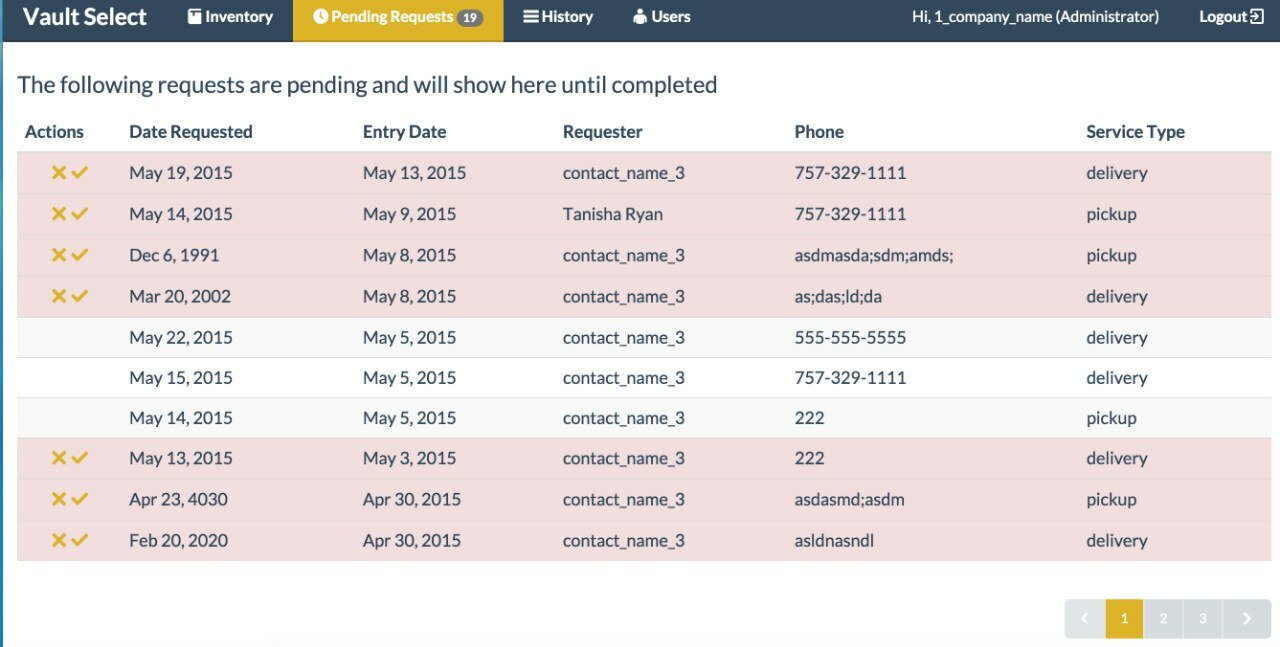This screenshot has height=647, width=1280.
Task: Approve the May 19, 2015 request checkmark
Action: (x=80, y=172)
